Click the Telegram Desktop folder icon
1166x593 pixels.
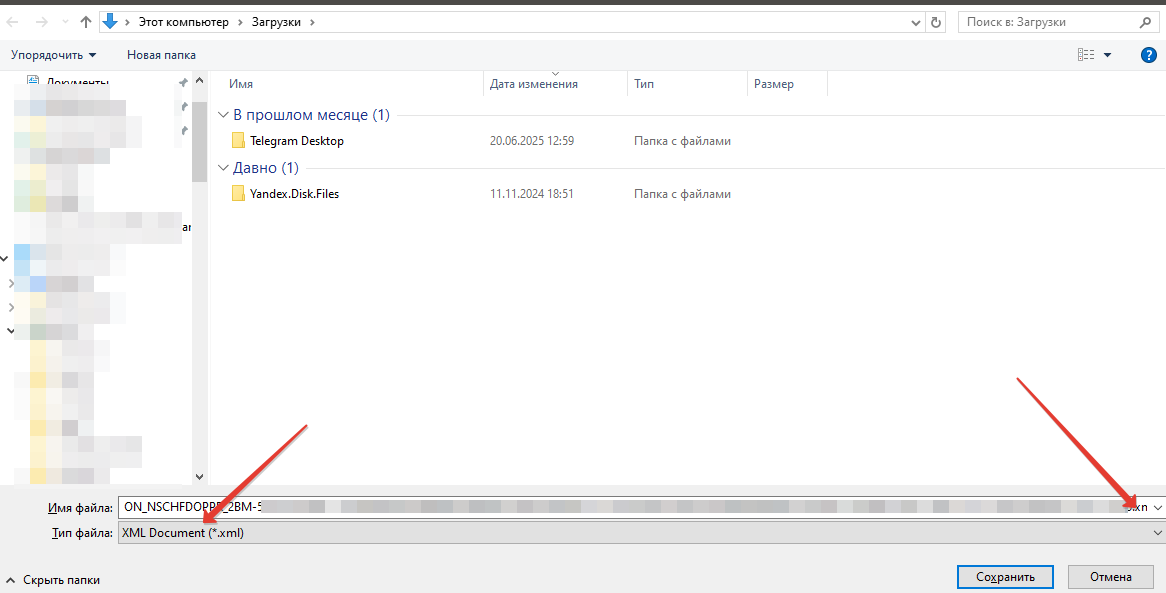coord(238,141)
